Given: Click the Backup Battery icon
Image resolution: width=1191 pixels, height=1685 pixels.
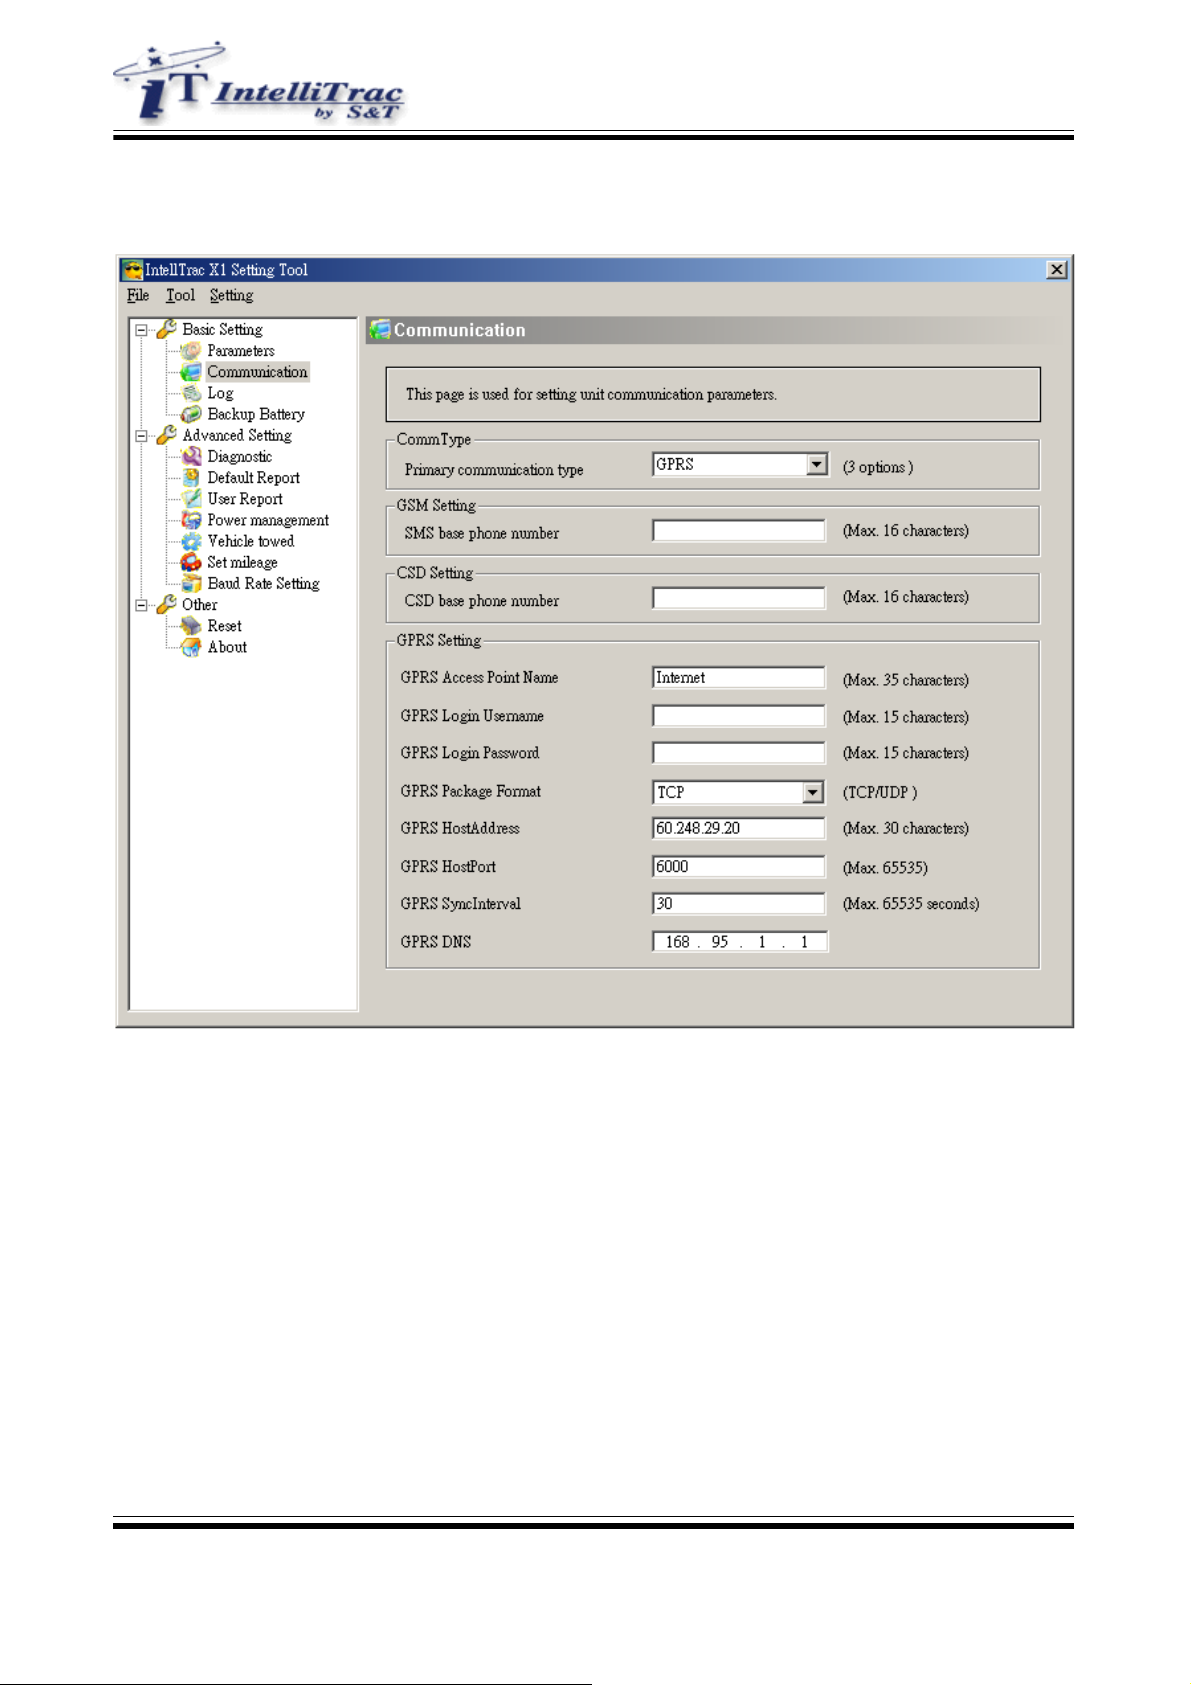Looking at the screenshot, I should 191,414.
